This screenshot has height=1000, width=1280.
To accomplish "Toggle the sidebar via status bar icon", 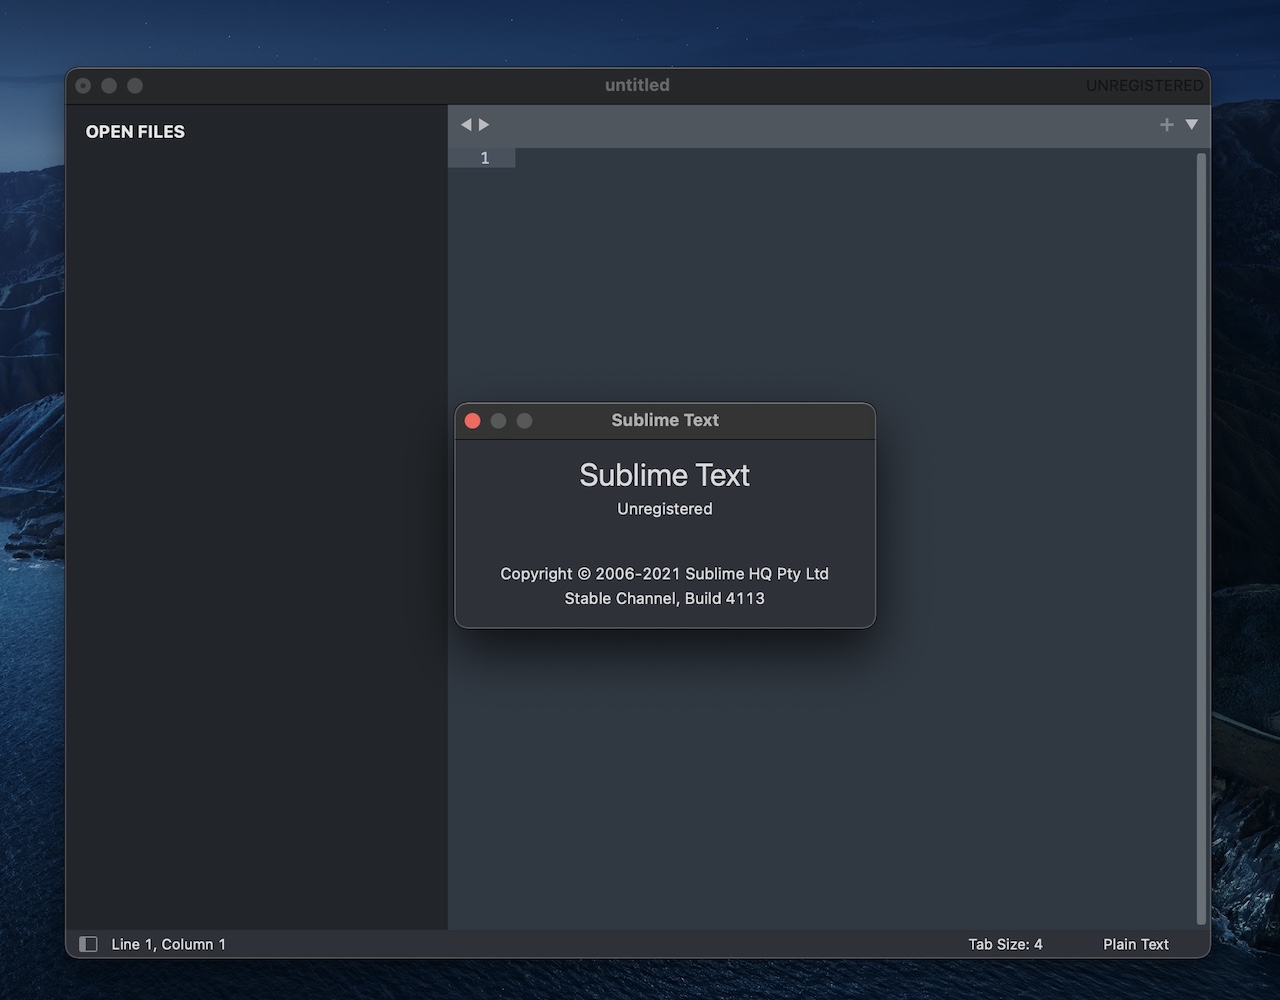I will (x=88, y=944).
